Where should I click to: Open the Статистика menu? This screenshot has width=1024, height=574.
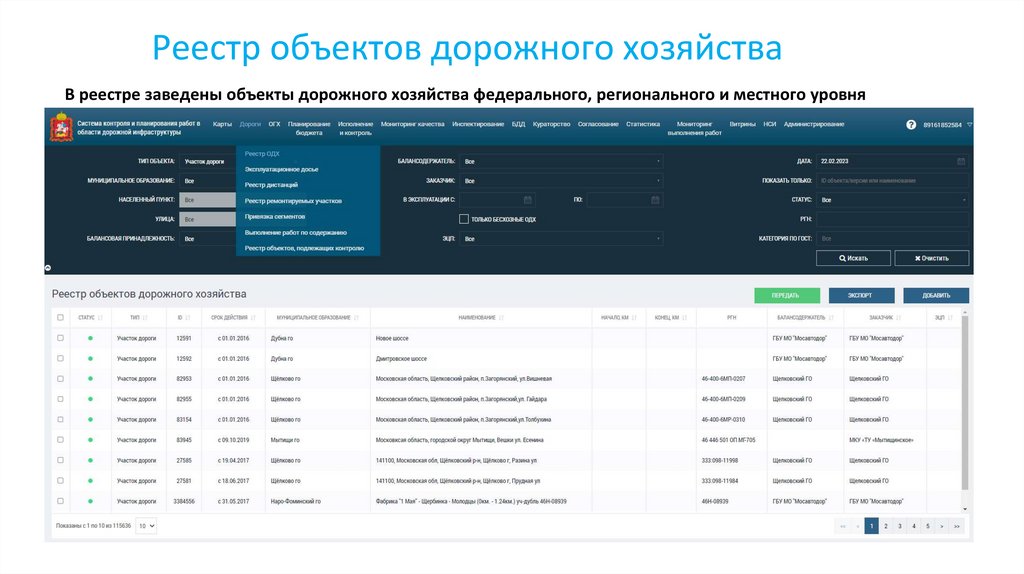coord(643,124)
